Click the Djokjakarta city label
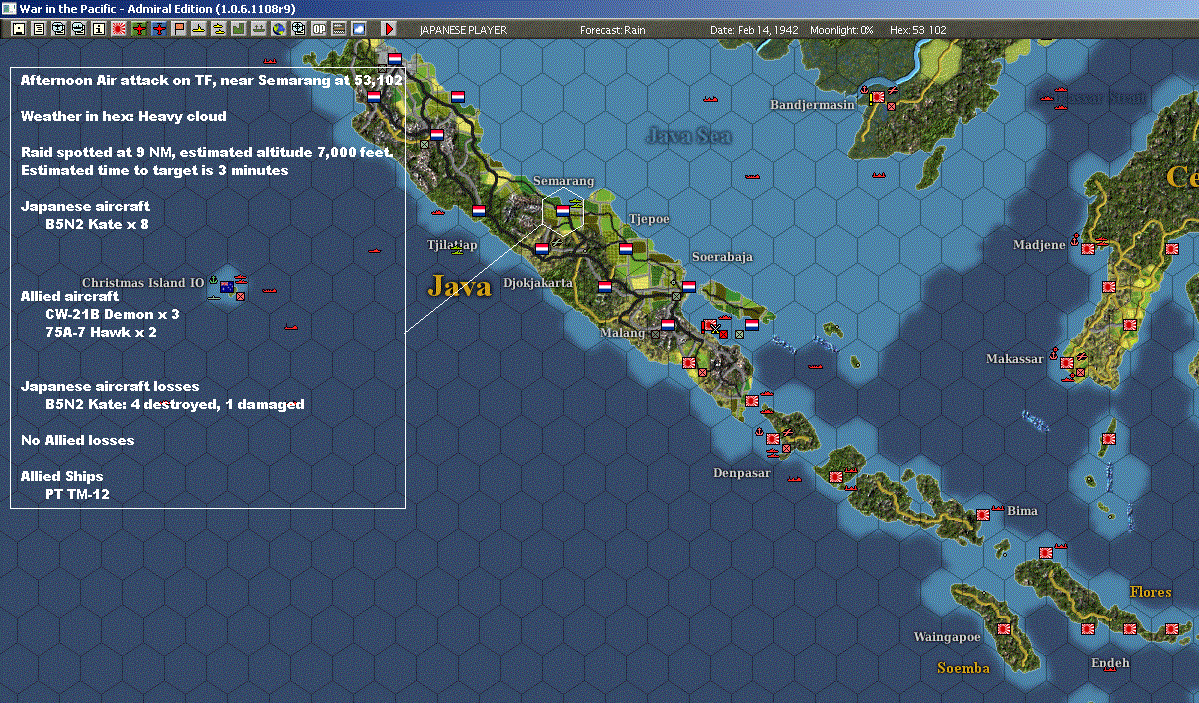 point(538,282)
